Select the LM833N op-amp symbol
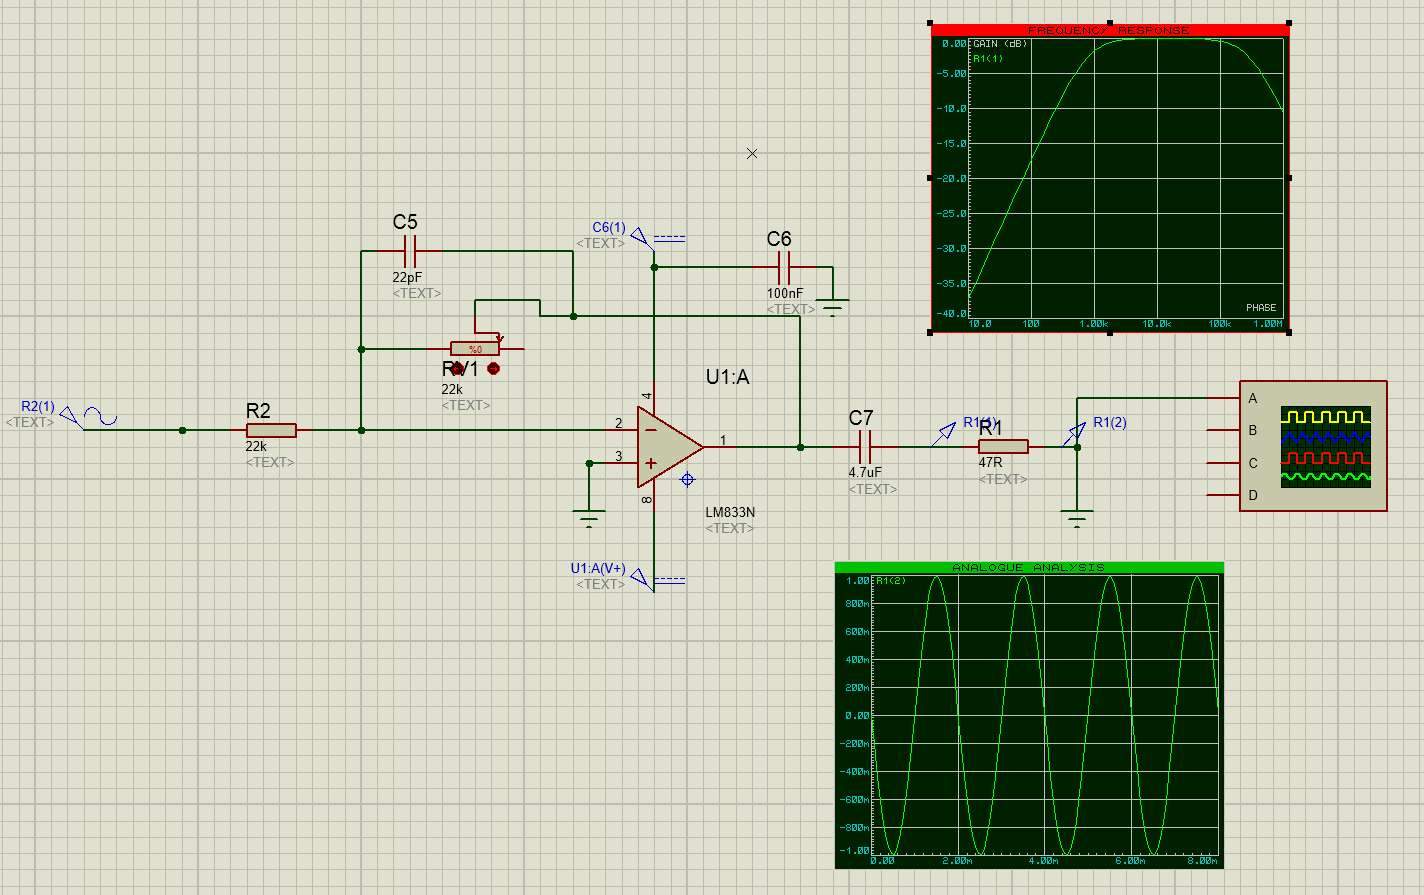 [665, 447]
